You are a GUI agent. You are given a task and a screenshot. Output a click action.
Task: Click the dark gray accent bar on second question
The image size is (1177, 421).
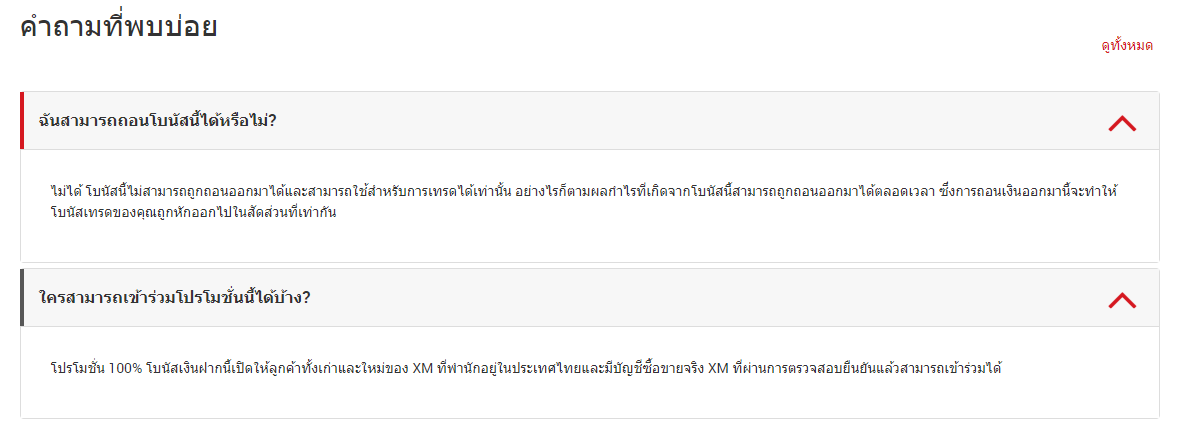[22, 298]
